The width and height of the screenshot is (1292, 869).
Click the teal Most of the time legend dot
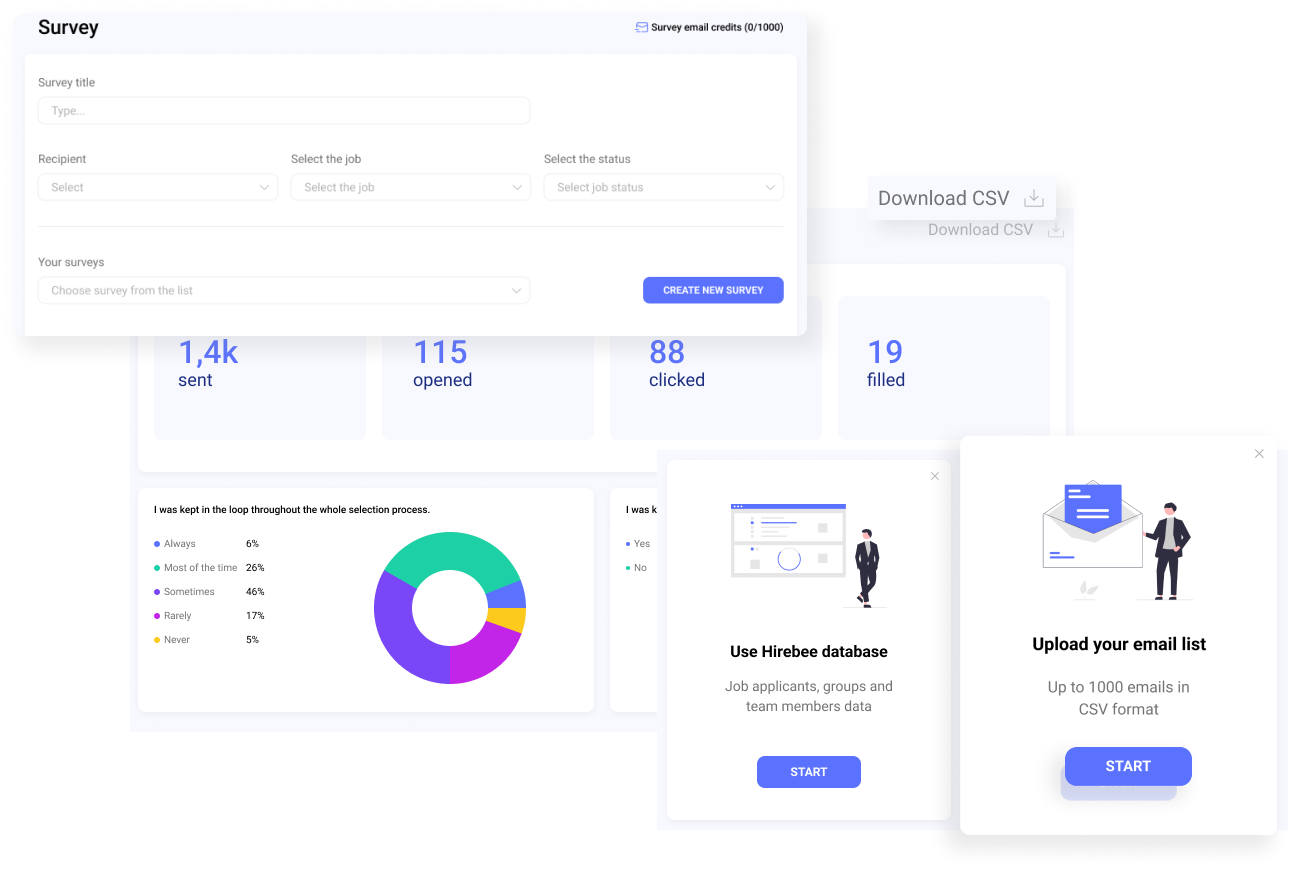click(x=158, y=567)
